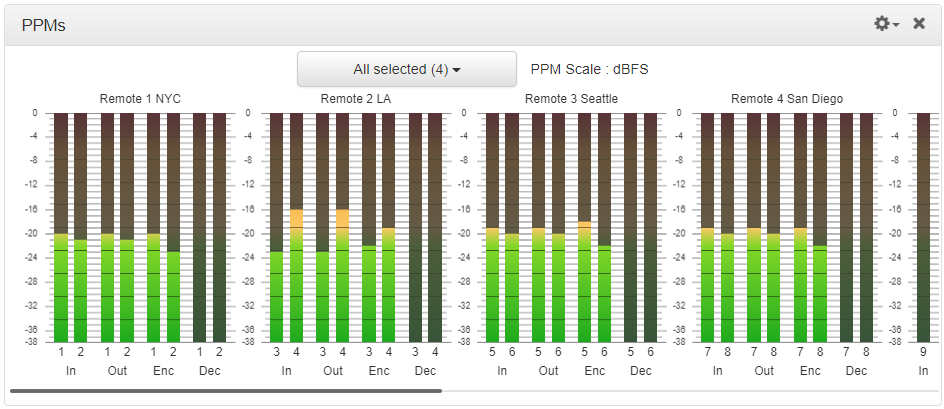Click Remote 4 San Diego Out channel 7 meter
Viewport: 944px width, 409px height.
(x=754, y=227)
